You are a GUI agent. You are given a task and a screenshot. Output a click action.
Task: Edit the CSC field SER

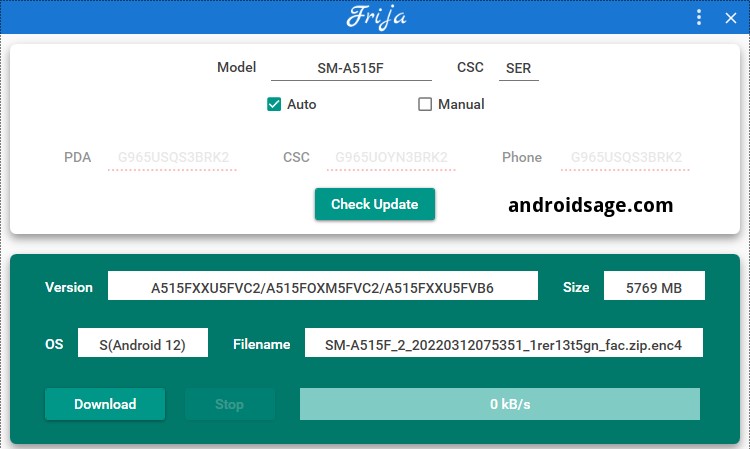518,68
